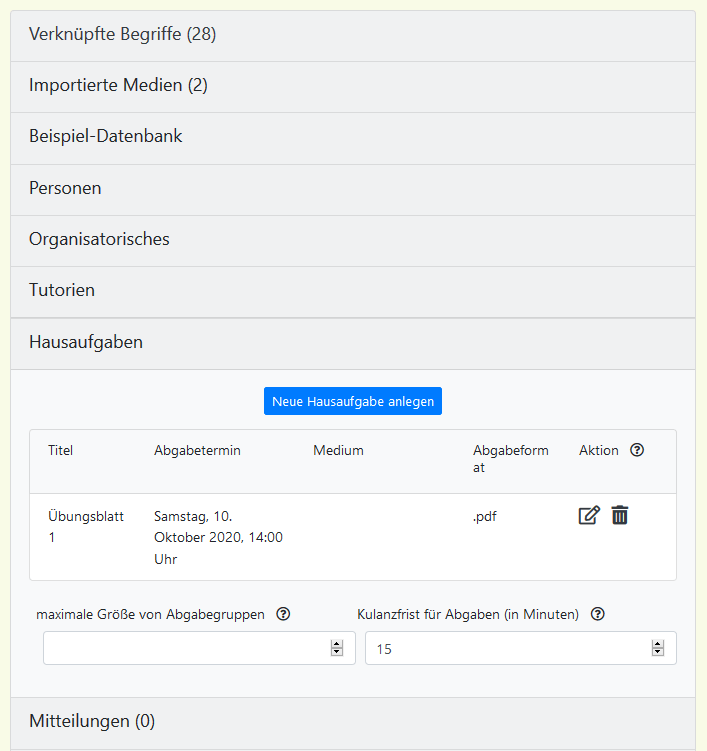Open the Beispiel-Datenbank section
The width and height of the screenshot is (707, 751).
point(105,137)
